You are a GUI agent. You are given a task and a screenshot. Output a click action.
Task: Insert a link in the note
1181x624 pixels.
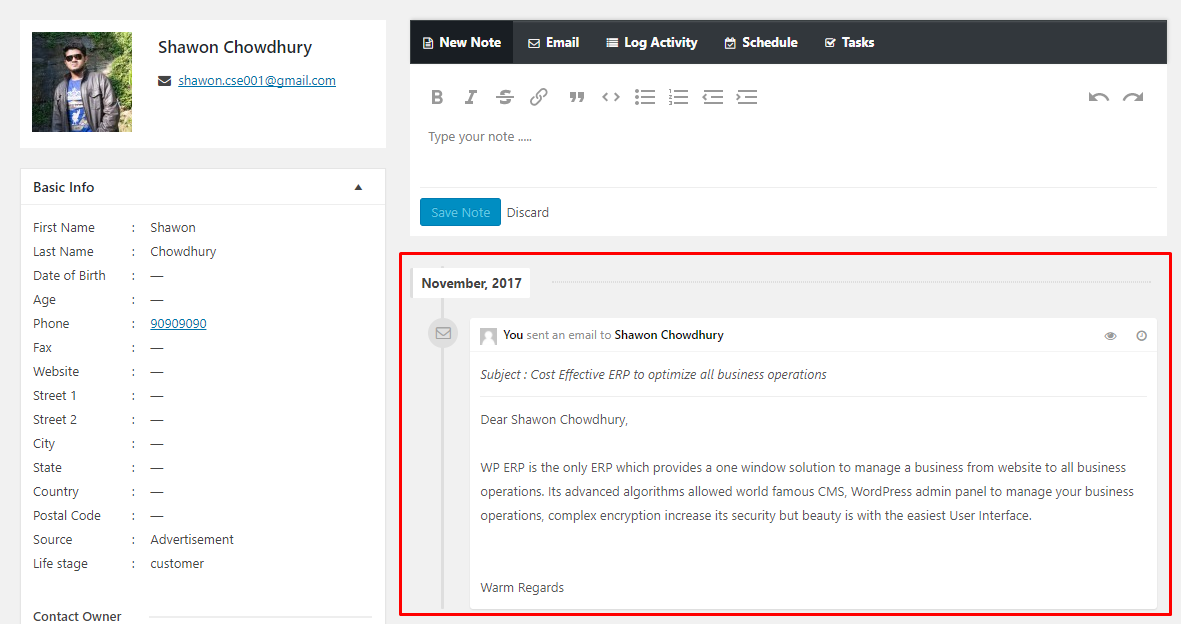pos(539,97)
